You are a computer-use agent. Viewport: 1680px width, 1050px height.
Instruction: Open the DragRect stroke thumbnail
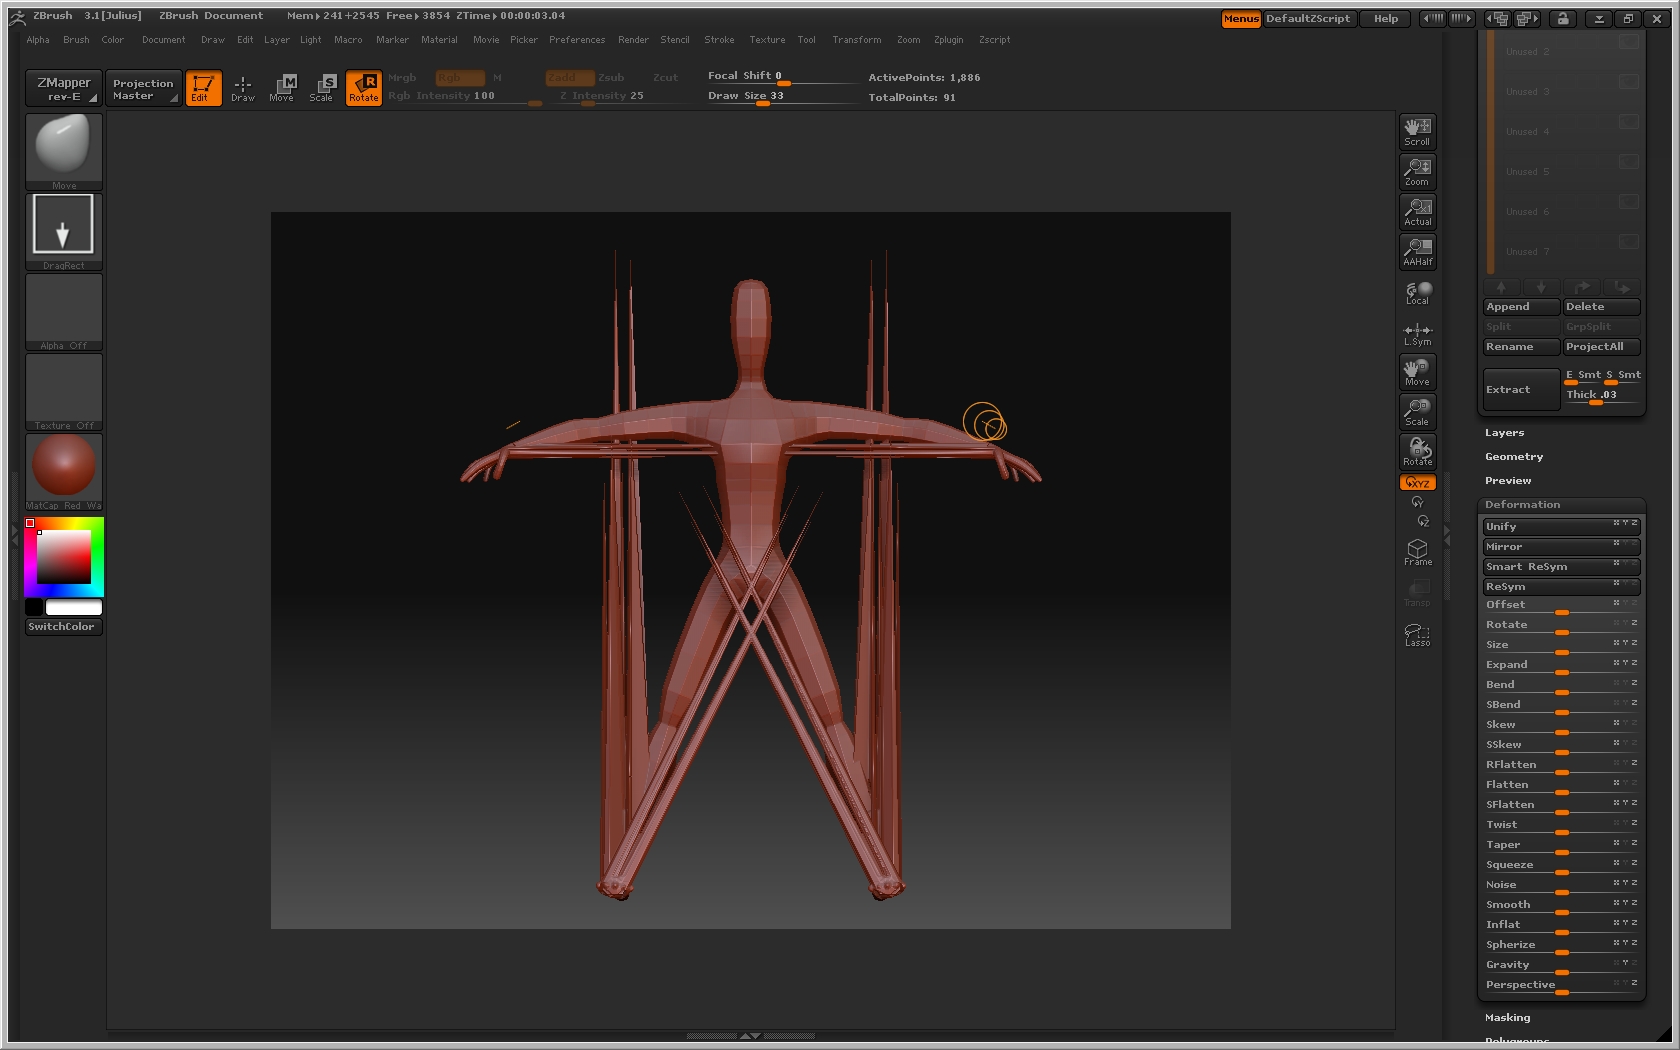pos(64,227)
